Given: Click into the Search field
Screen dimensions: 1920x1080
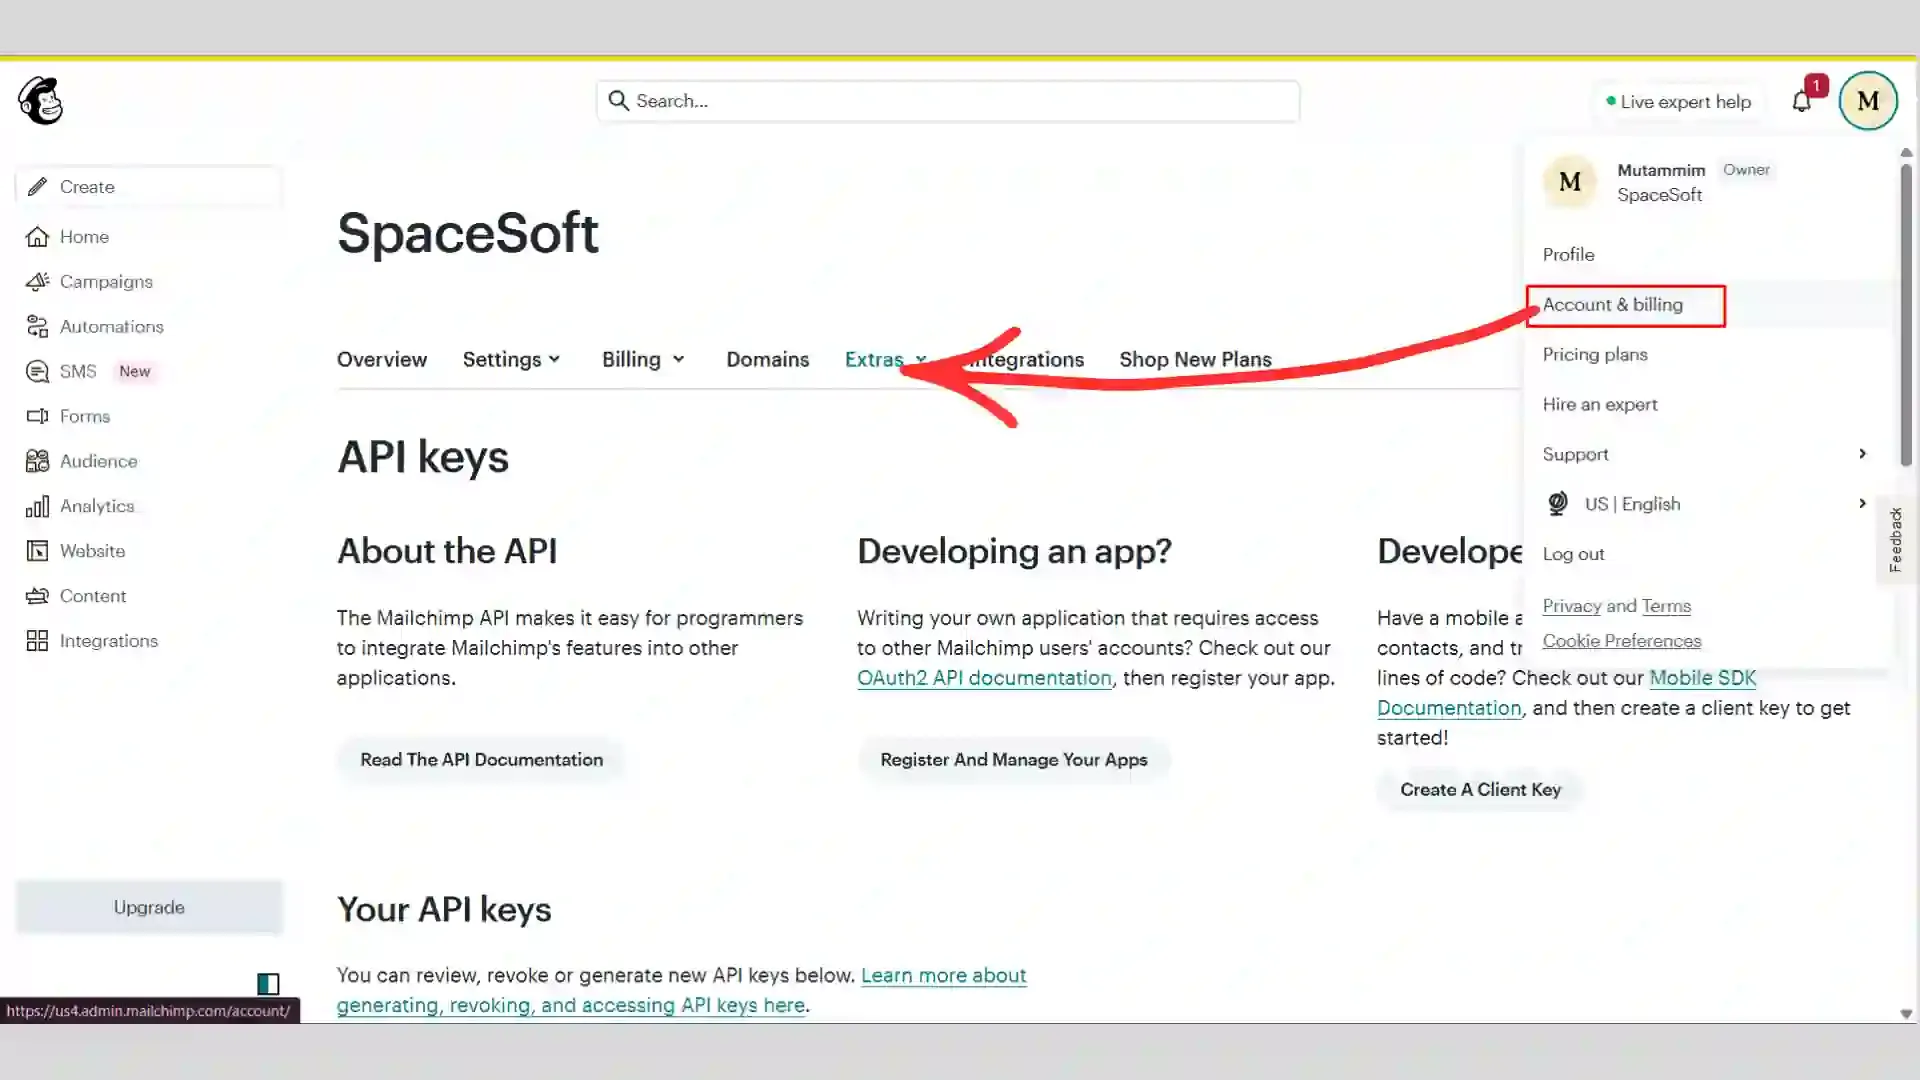Looking at the screenshot, I should [x=948, y=101].
